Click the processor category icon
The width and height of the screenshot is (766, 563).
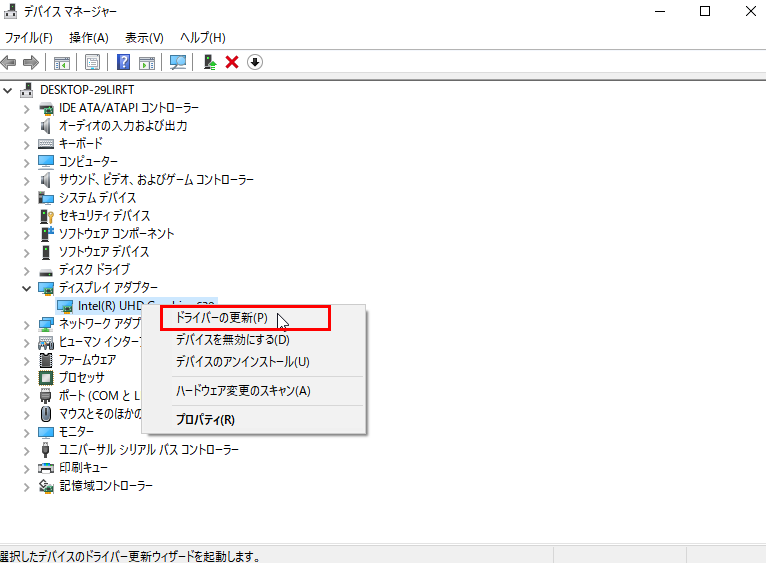point(46,378)
